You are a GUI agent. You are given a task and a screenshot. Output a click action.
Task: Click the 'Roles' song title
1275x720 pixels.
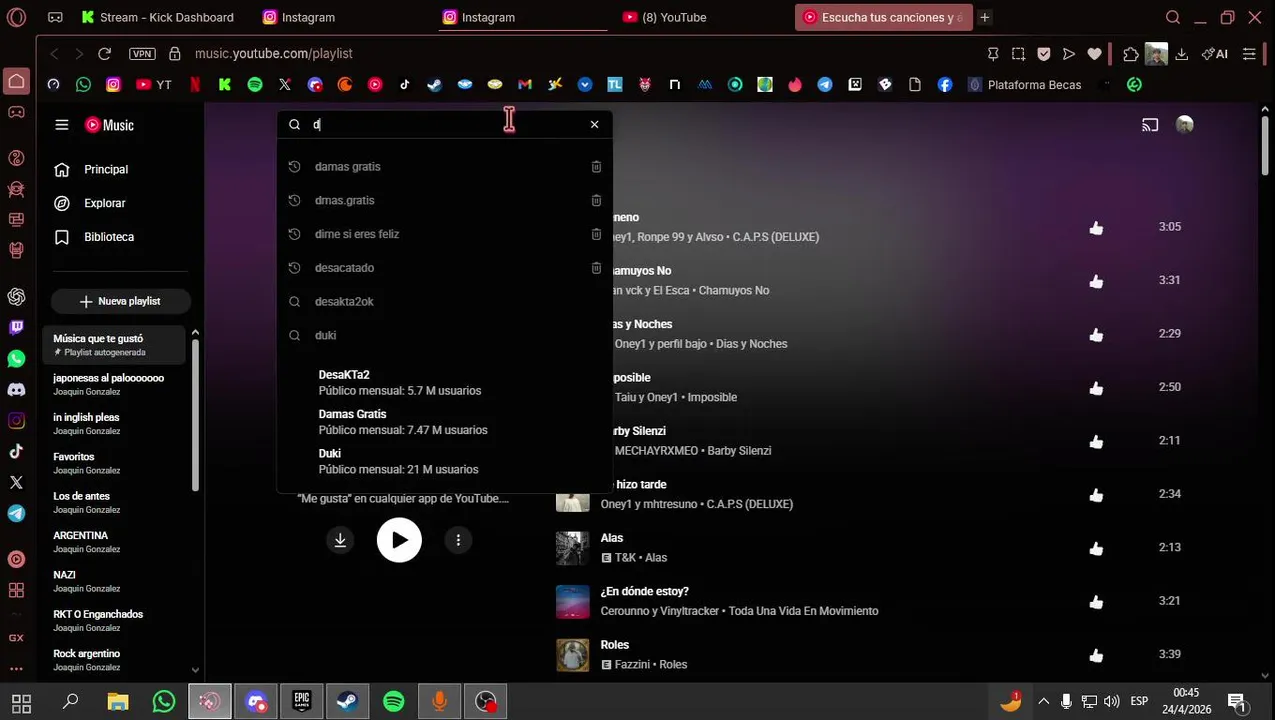(615, 646)
